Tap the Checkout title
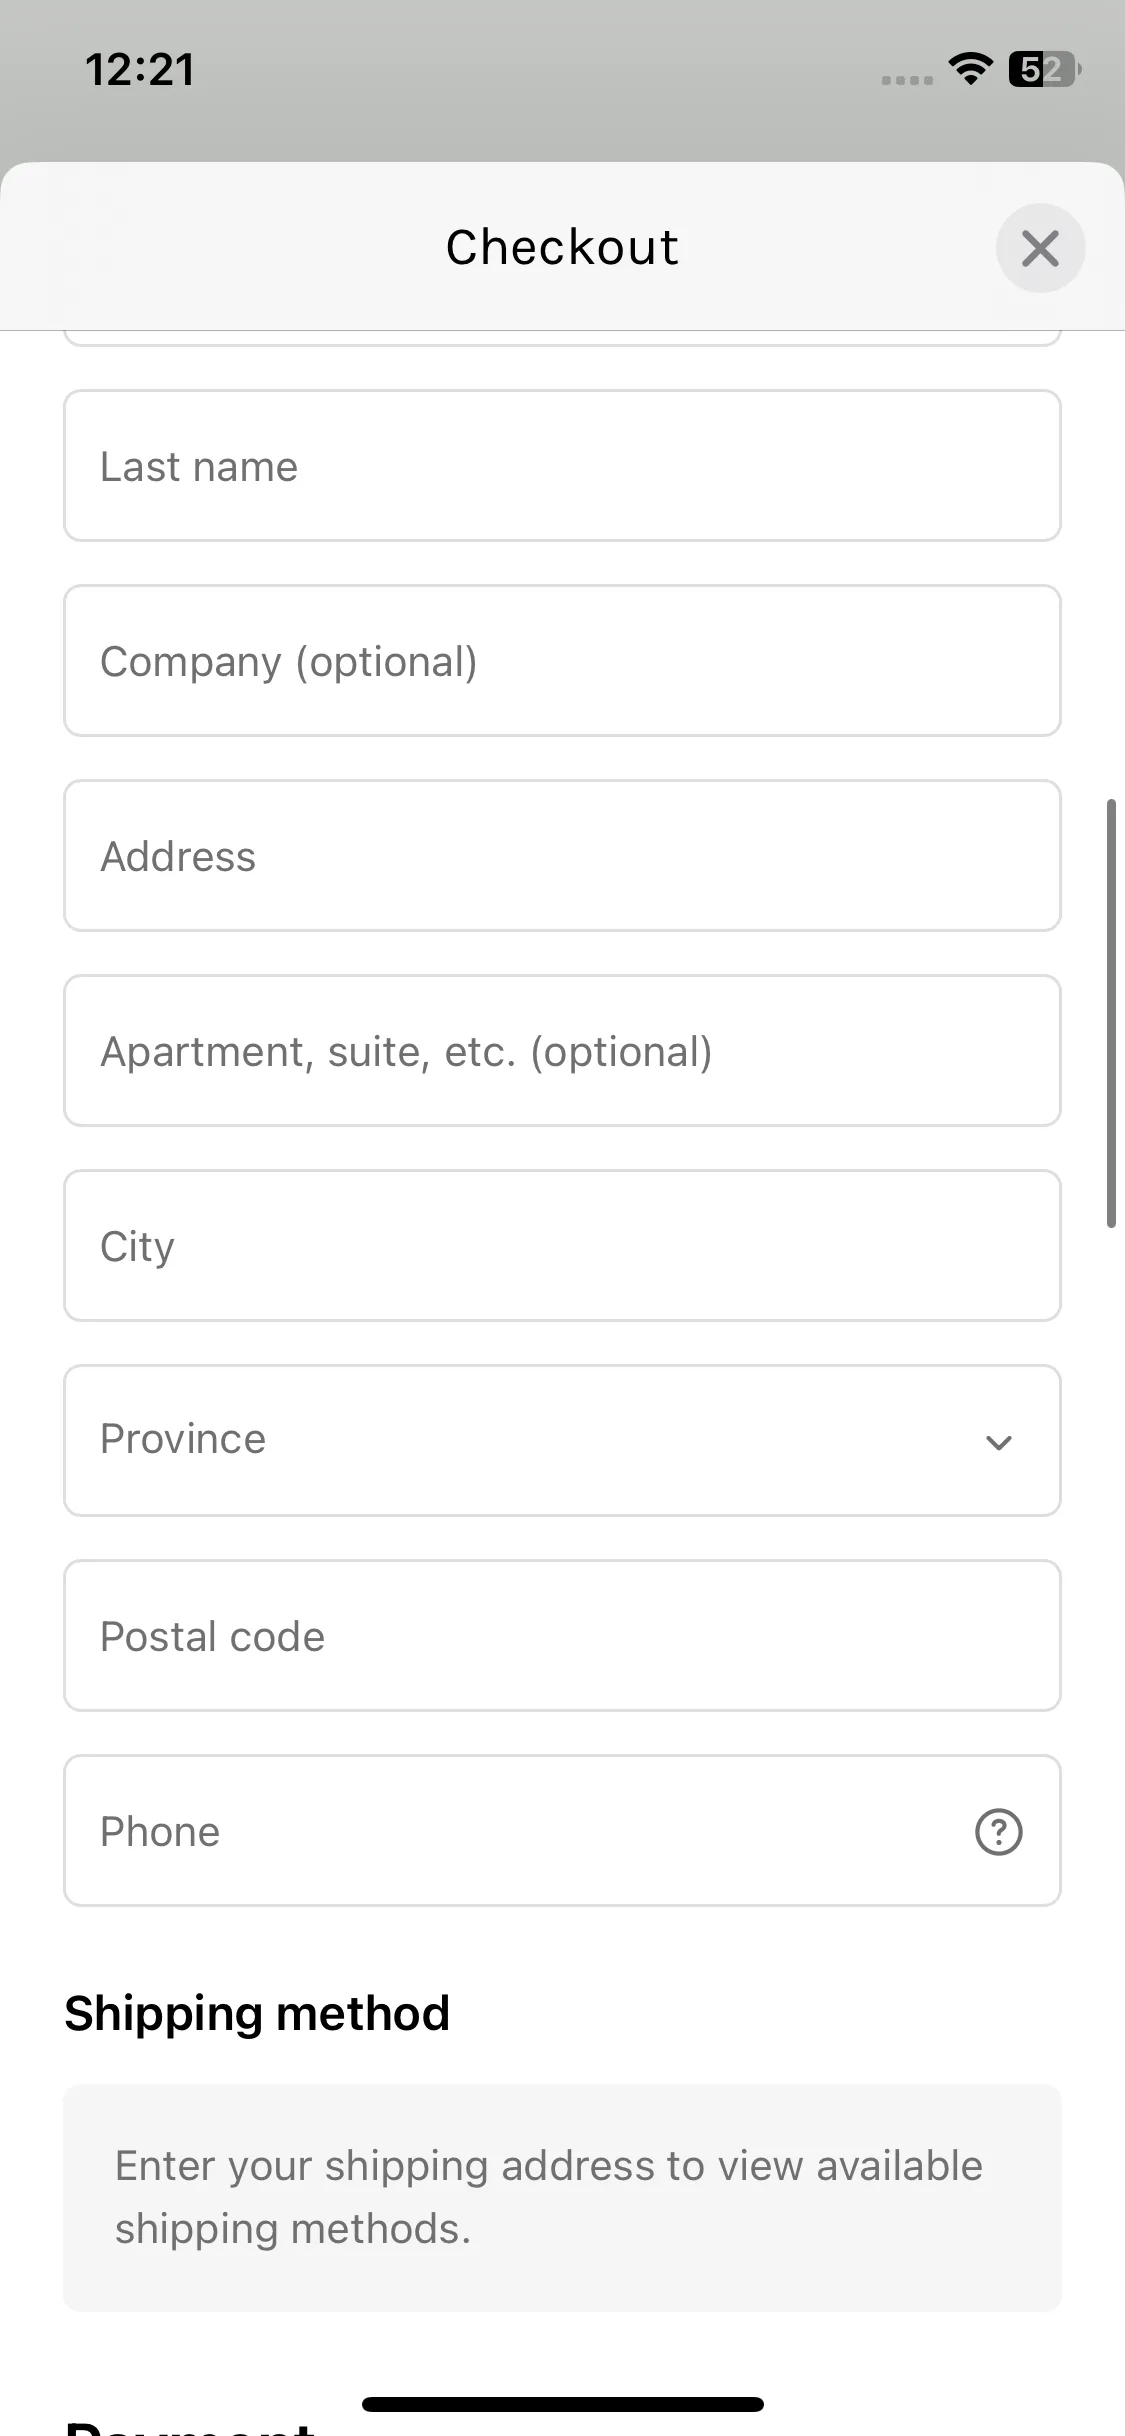This screenshot has height=2436, width=1125. click(562, 247)
